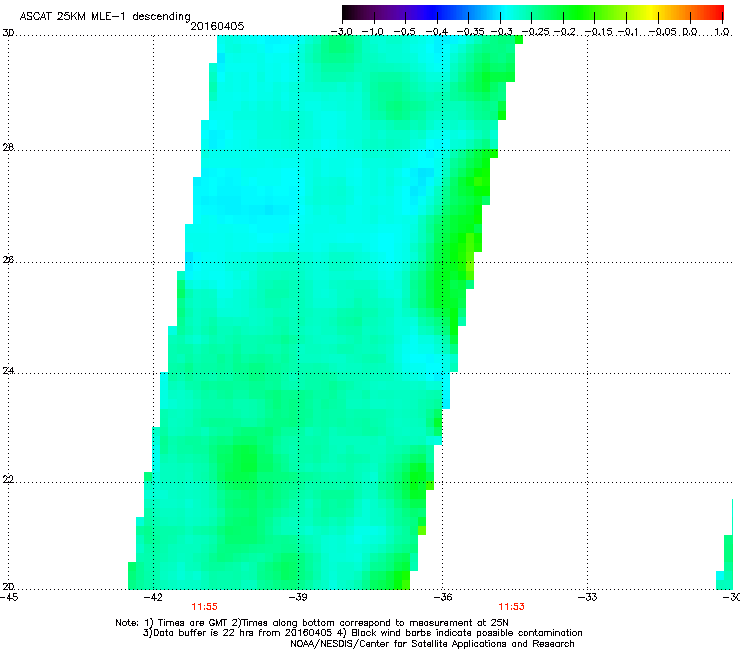Select the -0.35 color scale label
Image resolution: width=740 pixels, height=650 pixels.
click(x=471, y=32)
